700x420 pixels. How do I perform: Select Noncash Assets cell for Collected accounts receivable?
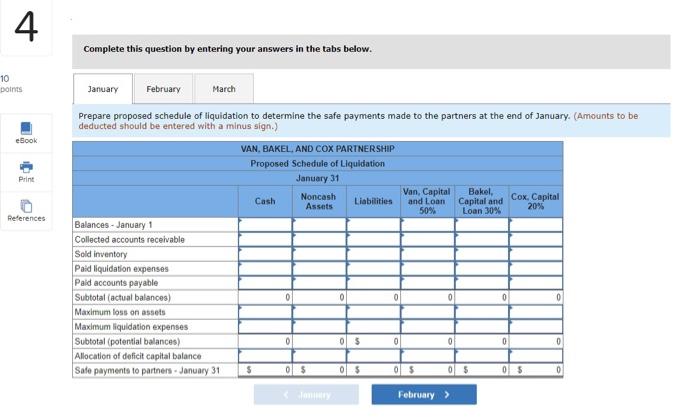tap(320, 239)
